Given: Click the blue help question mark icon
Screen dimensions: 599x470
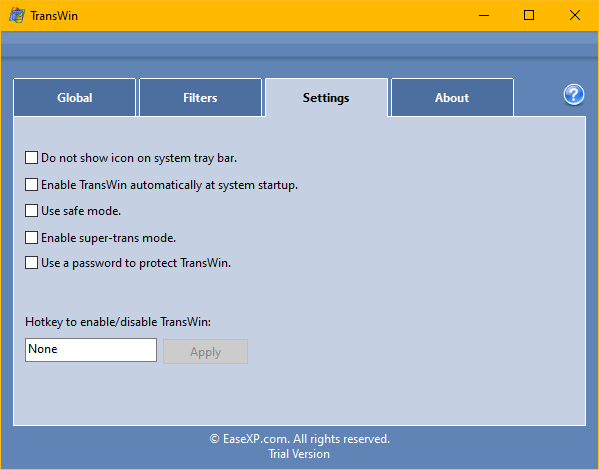Looking at the screenshot, I should (573, 94).
